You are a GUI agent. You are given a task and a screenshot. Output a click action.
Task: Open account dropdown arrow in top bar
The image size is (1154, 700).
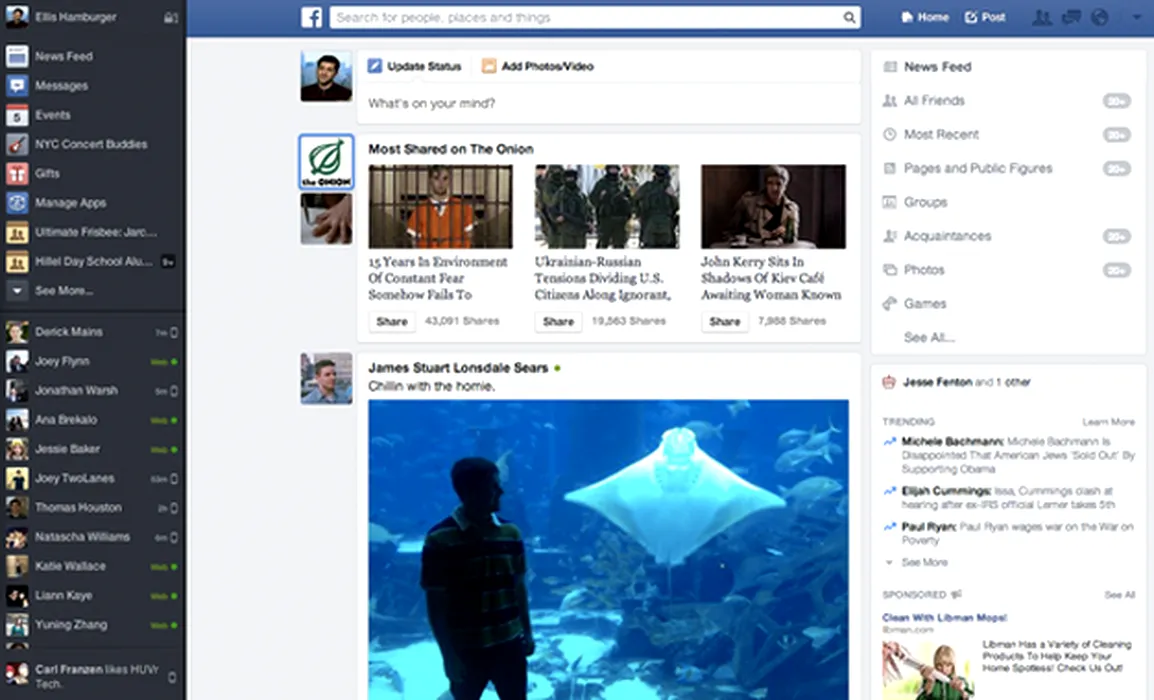pos(1136,17)
